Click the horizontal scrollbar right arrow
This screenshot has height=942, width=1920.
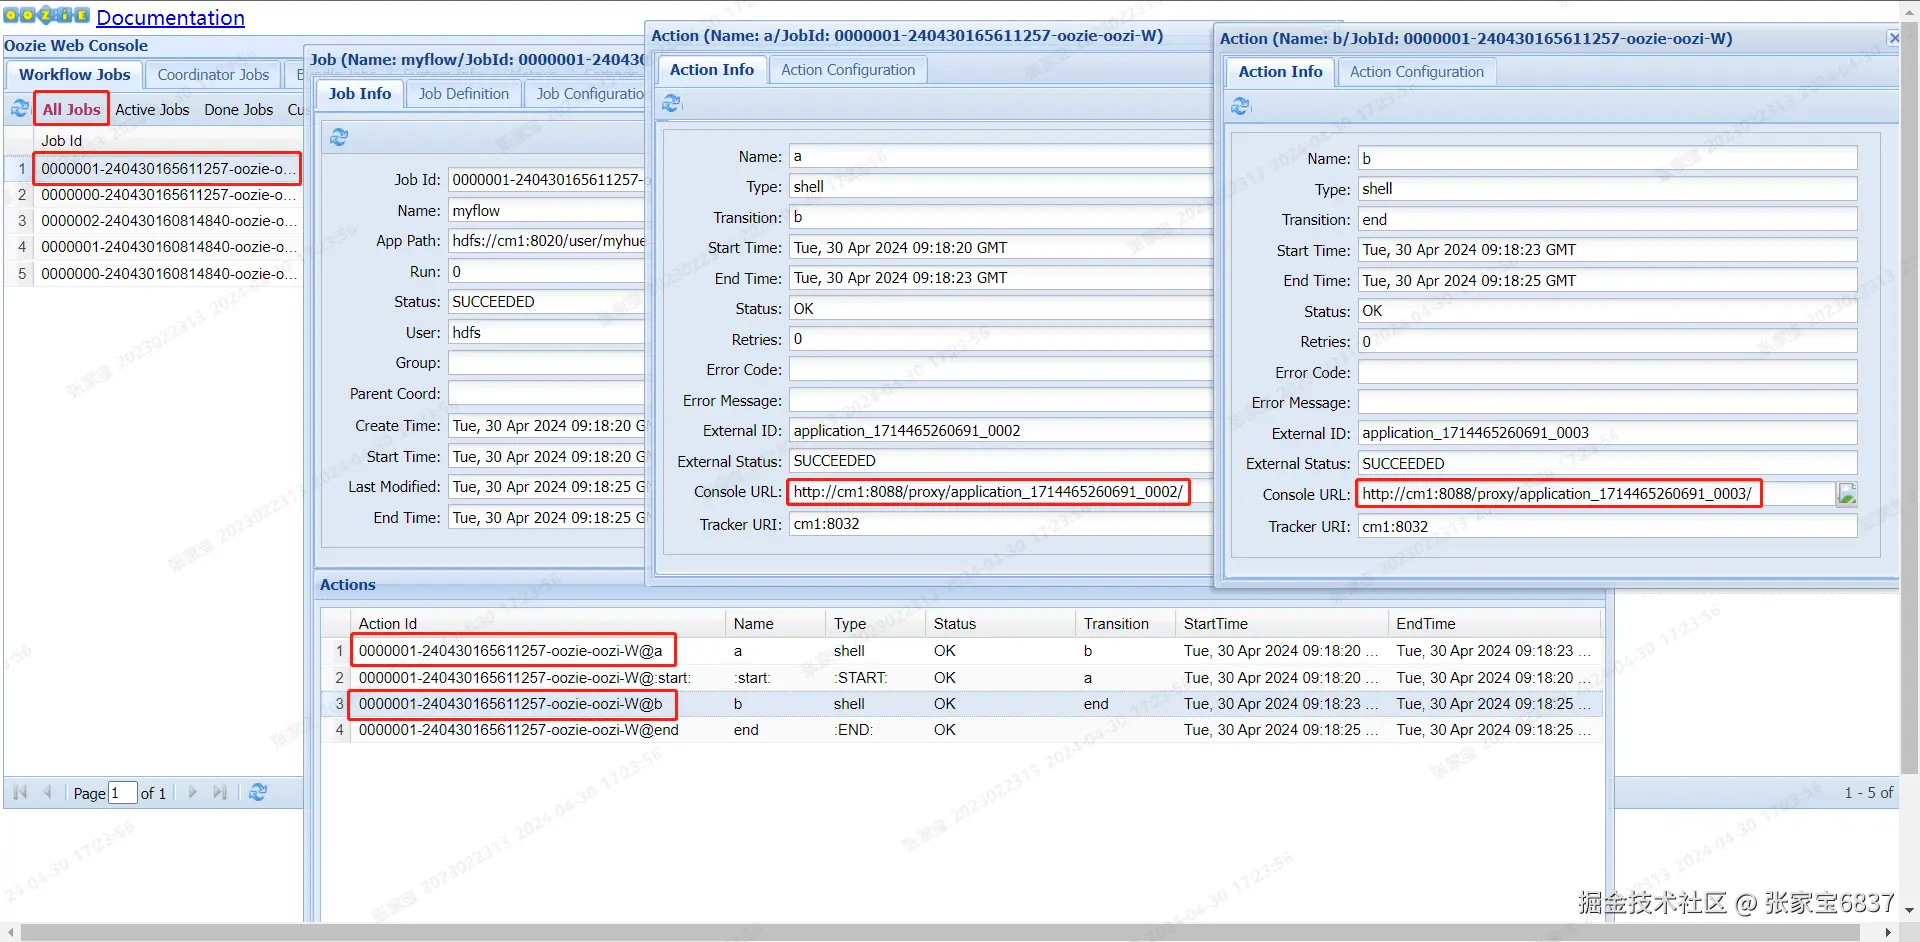coord(1889,932)
